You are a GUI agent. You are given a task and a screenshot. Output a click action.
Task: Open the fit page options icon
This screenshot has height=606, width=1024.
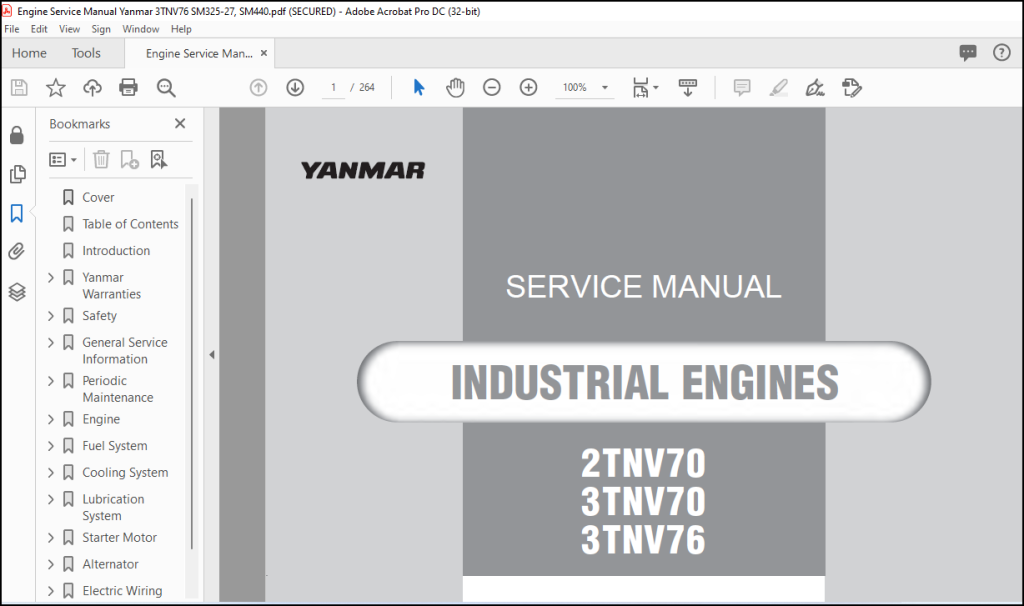click(x=641, y=88)
